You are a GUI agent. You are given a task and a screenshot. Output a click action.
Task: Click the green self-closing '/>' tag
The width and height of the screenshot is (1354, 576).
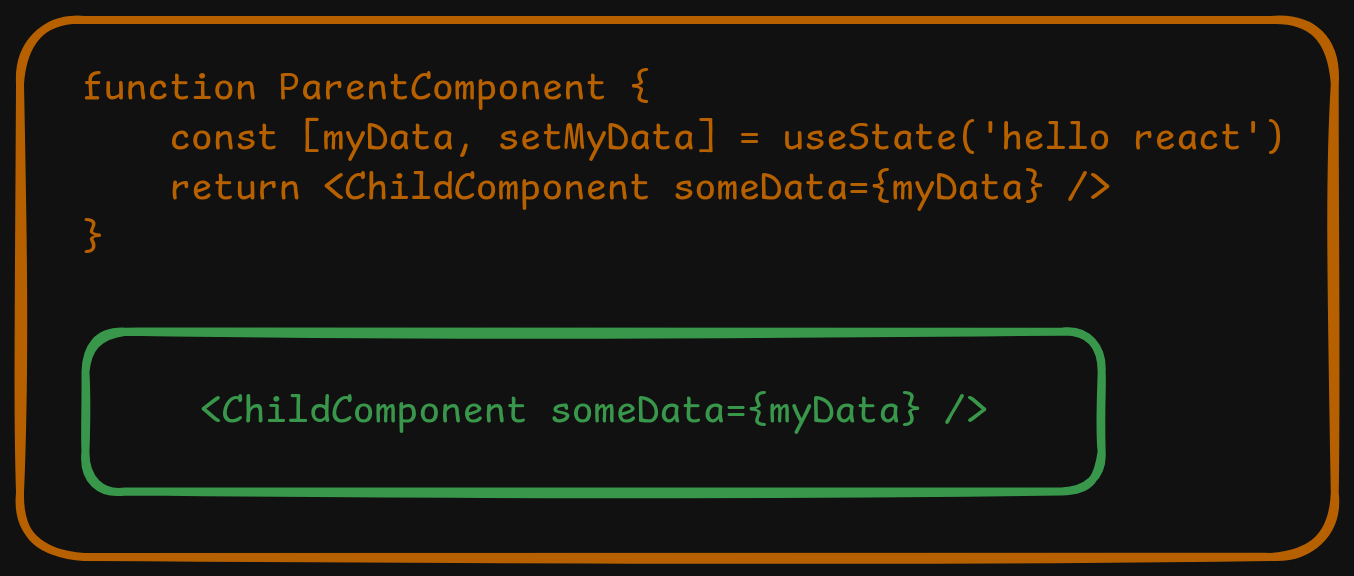tap(965, 411)
